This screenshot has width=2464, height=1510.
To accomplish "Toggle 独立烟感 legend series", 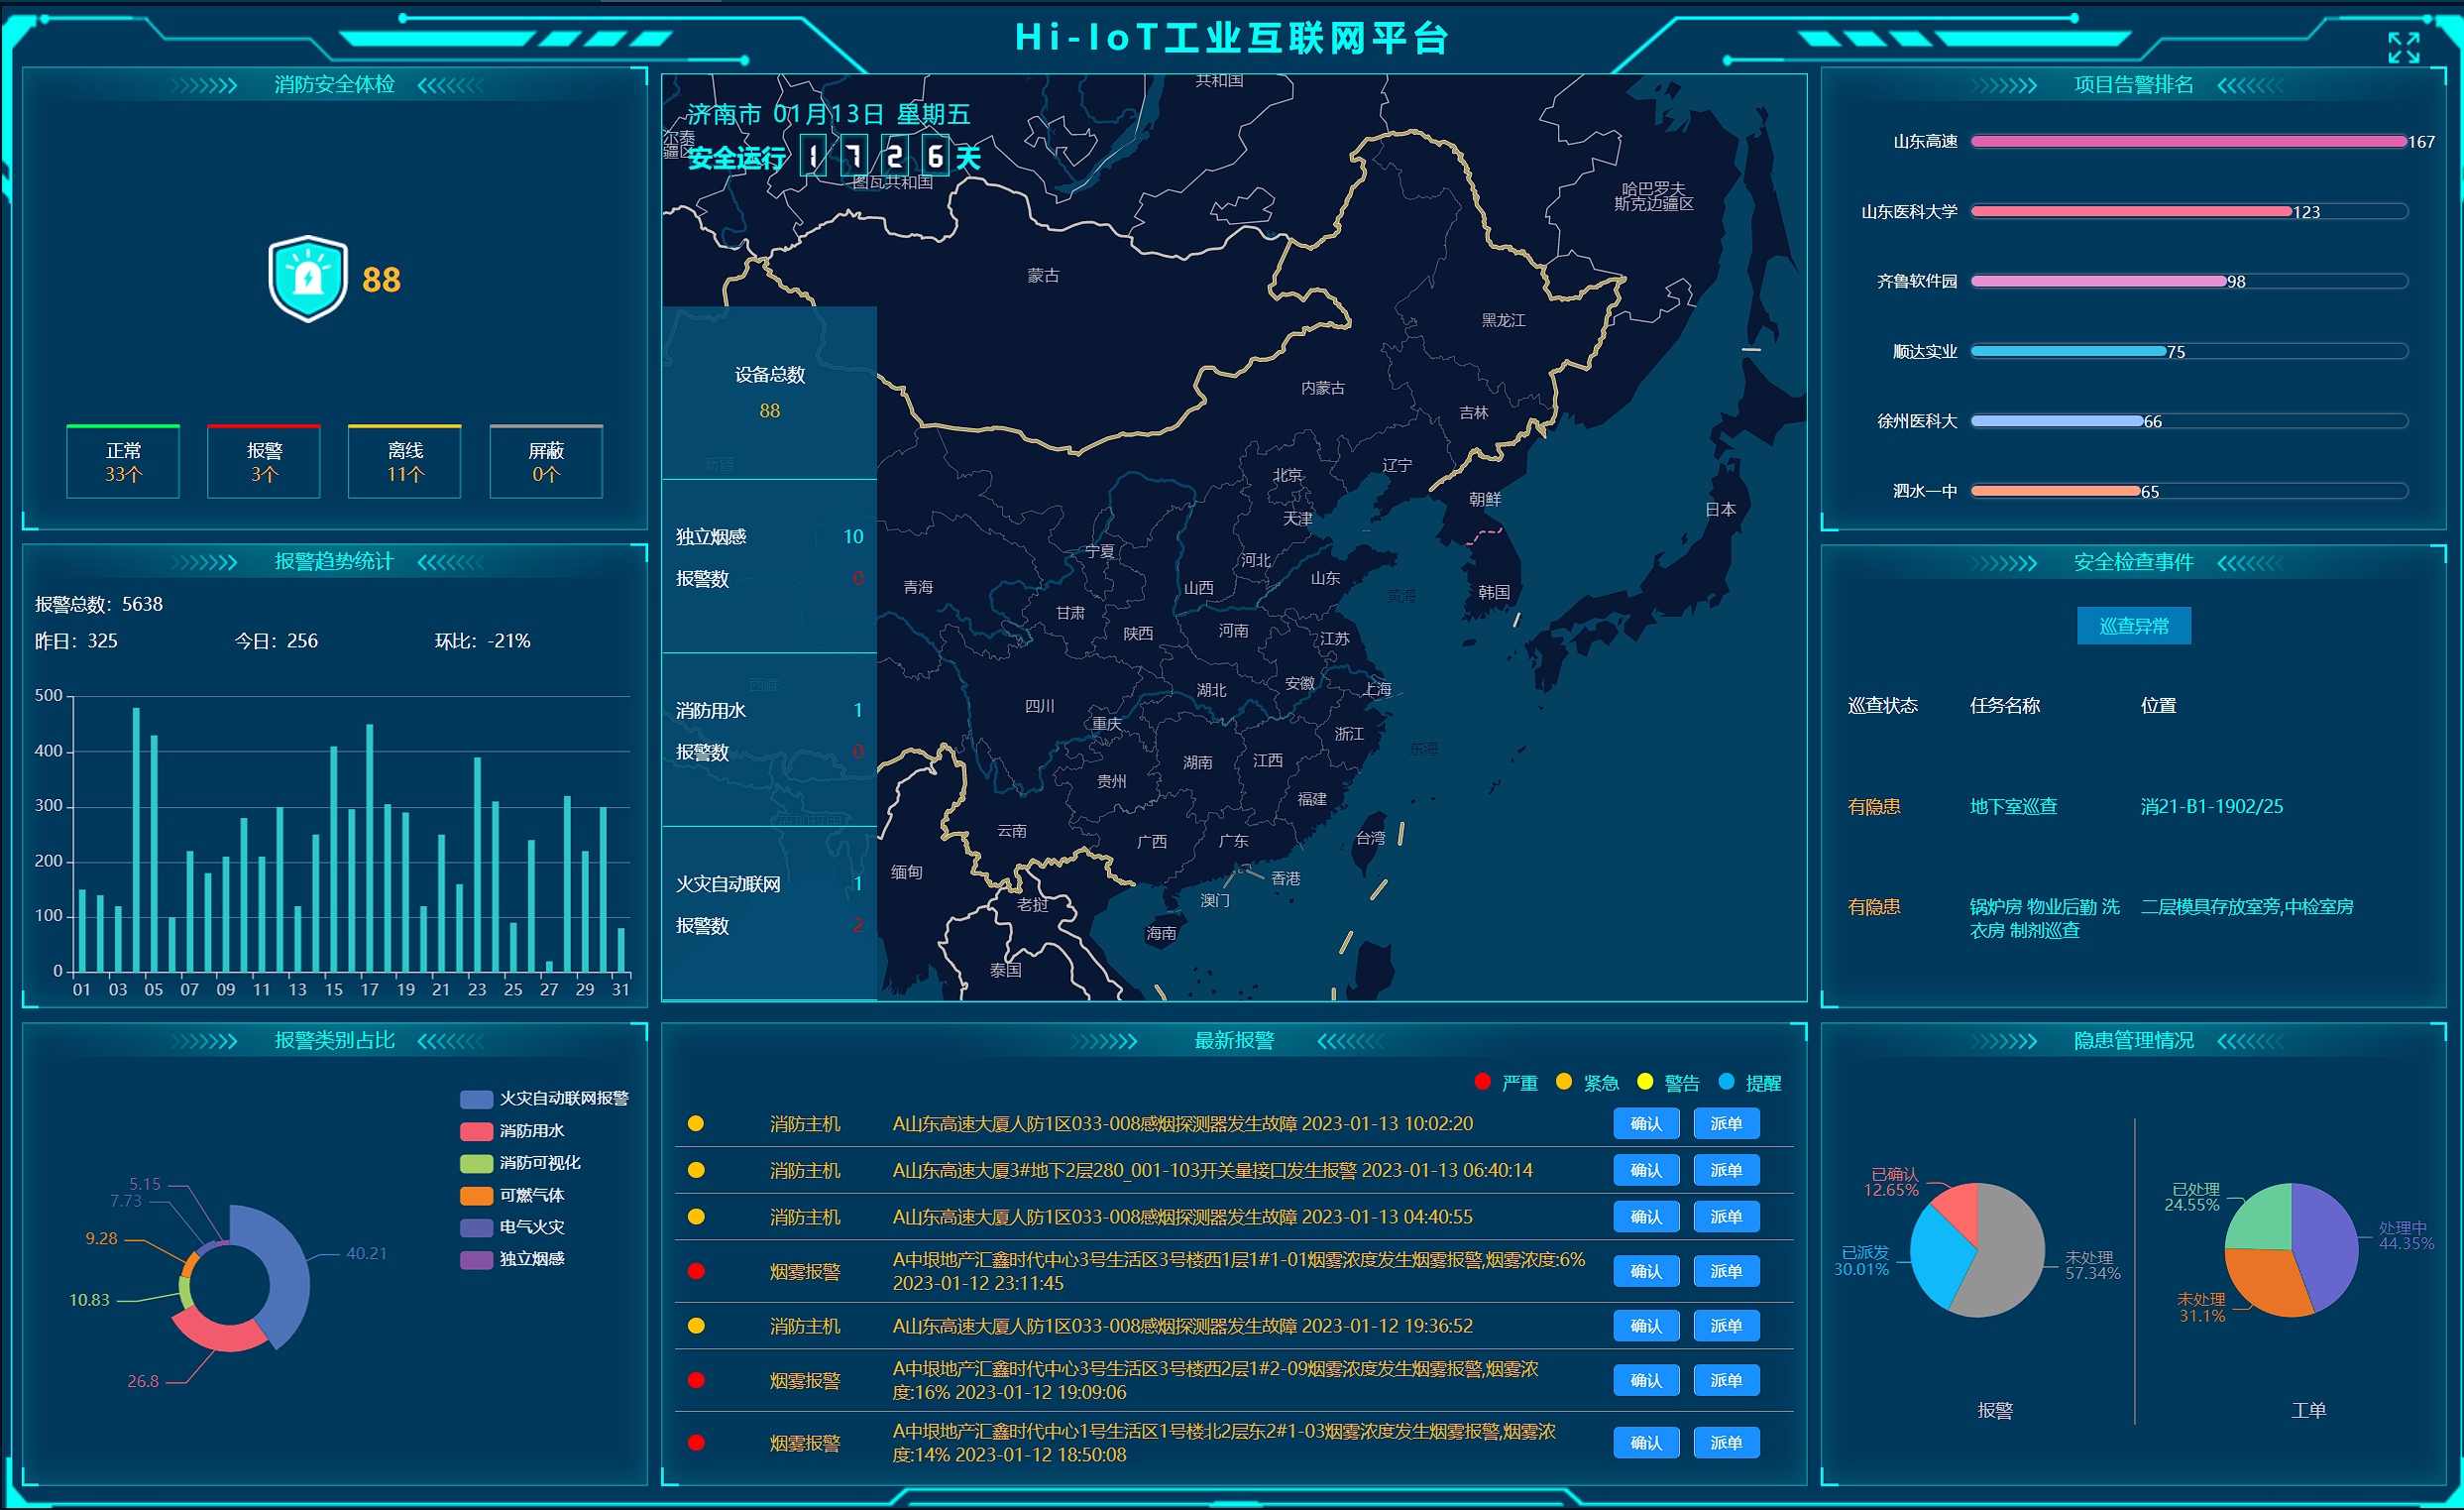I will (512, 1258).
